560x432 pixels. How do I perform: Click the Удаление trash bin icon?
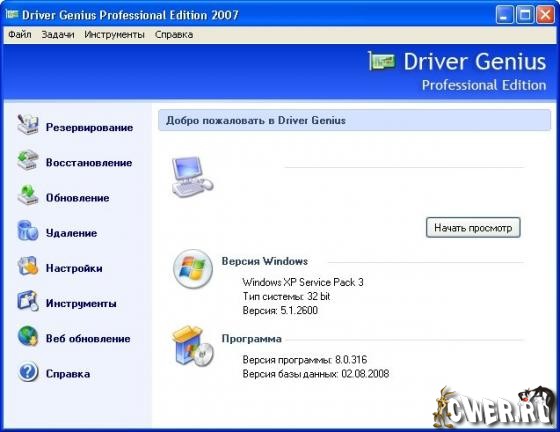tap(28, 230)
